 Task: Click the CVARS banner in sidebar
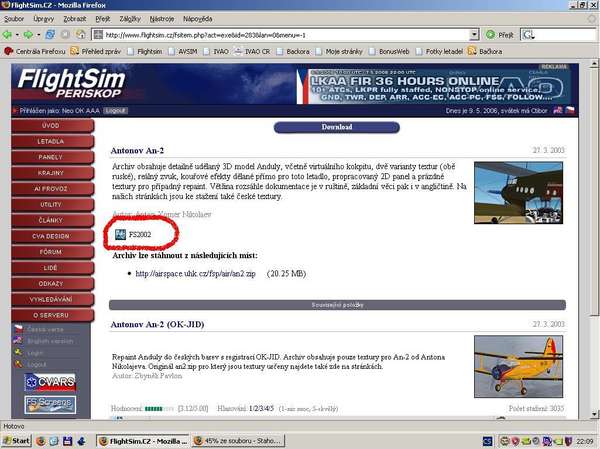point(50,382)
